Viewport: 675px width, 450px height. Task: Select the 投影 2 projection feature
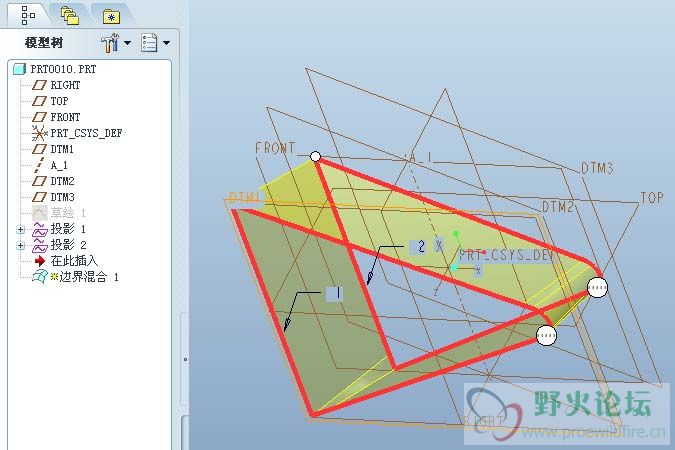68,245
